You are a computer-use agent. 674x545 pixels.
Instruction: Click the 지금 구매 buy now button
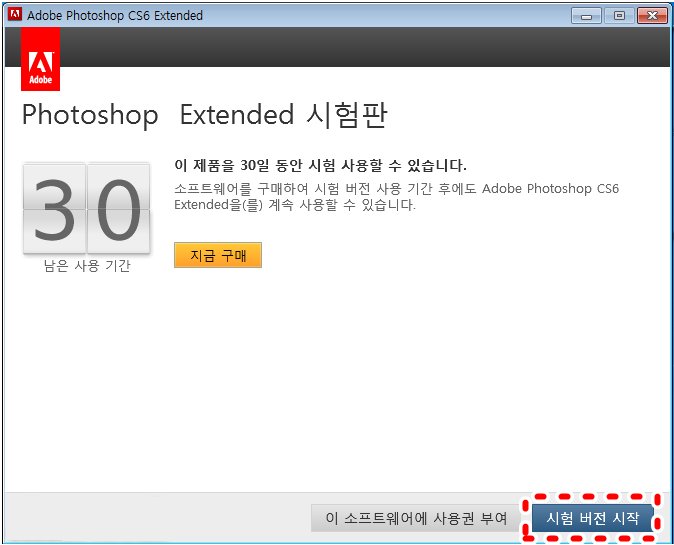218,255
